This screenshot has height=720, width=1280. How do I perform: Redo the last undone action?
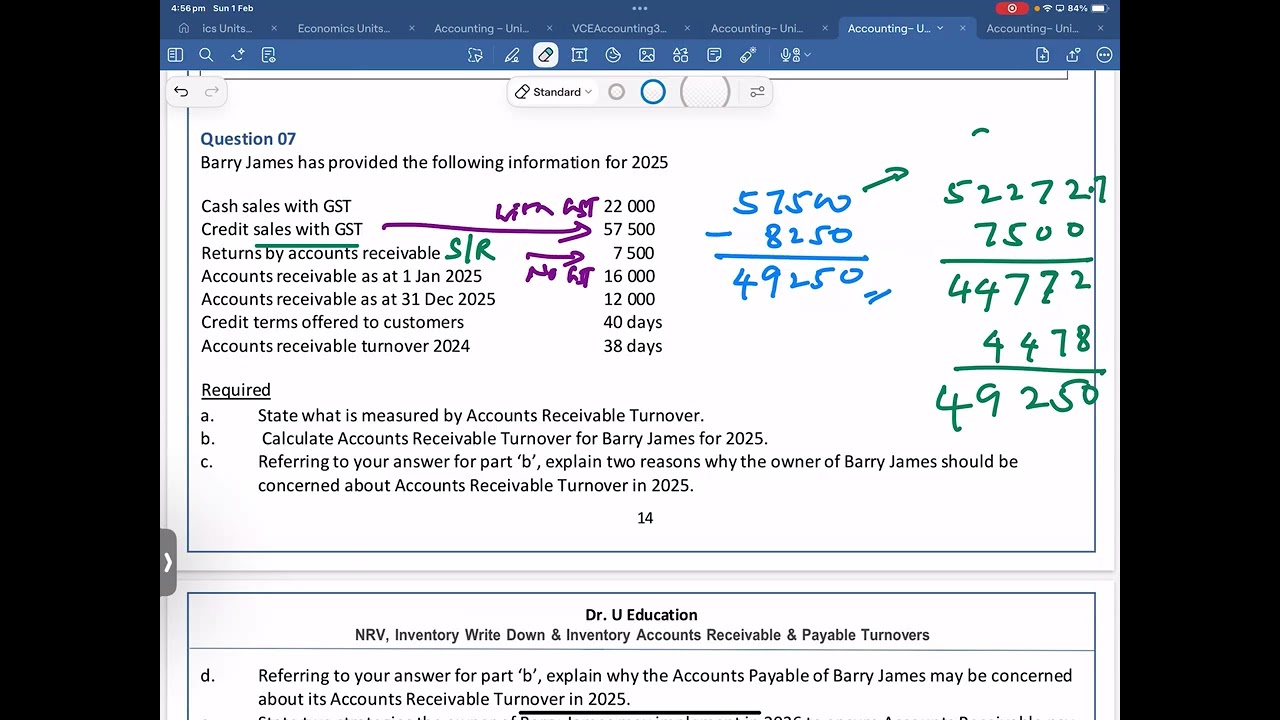(x=212, y=91)
